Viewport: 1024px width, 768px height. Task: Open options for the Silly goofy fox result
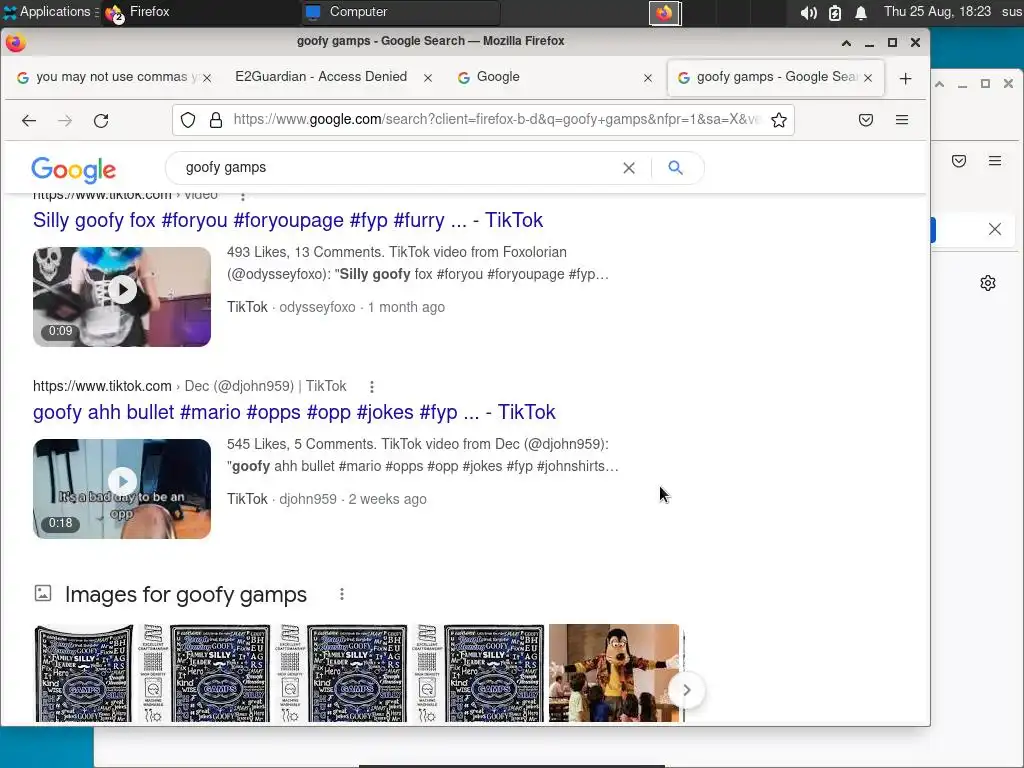243,195
